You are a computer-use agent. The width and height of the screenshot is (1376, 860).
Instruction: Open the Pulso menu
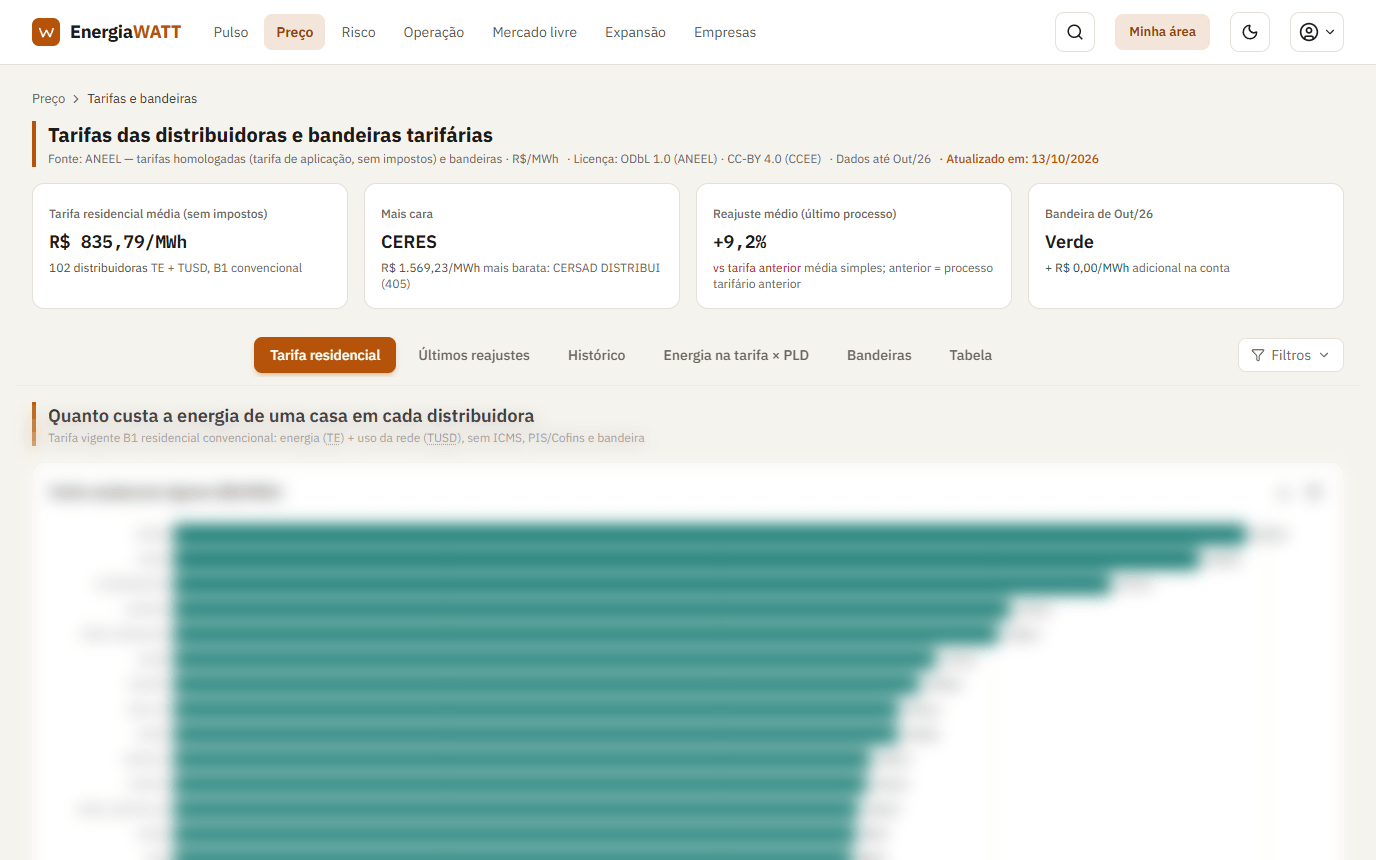[231, 32]
